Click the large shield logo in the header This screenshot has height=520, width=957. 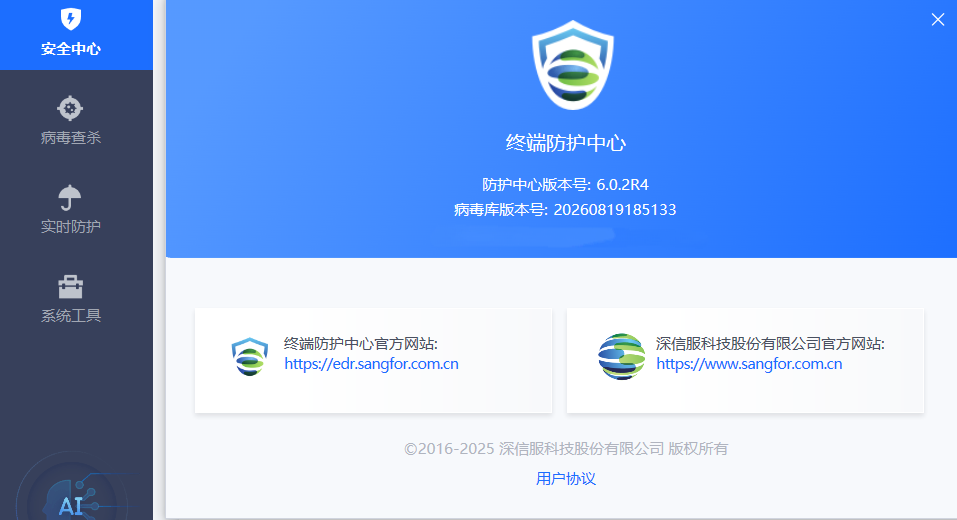click(572, 65)
